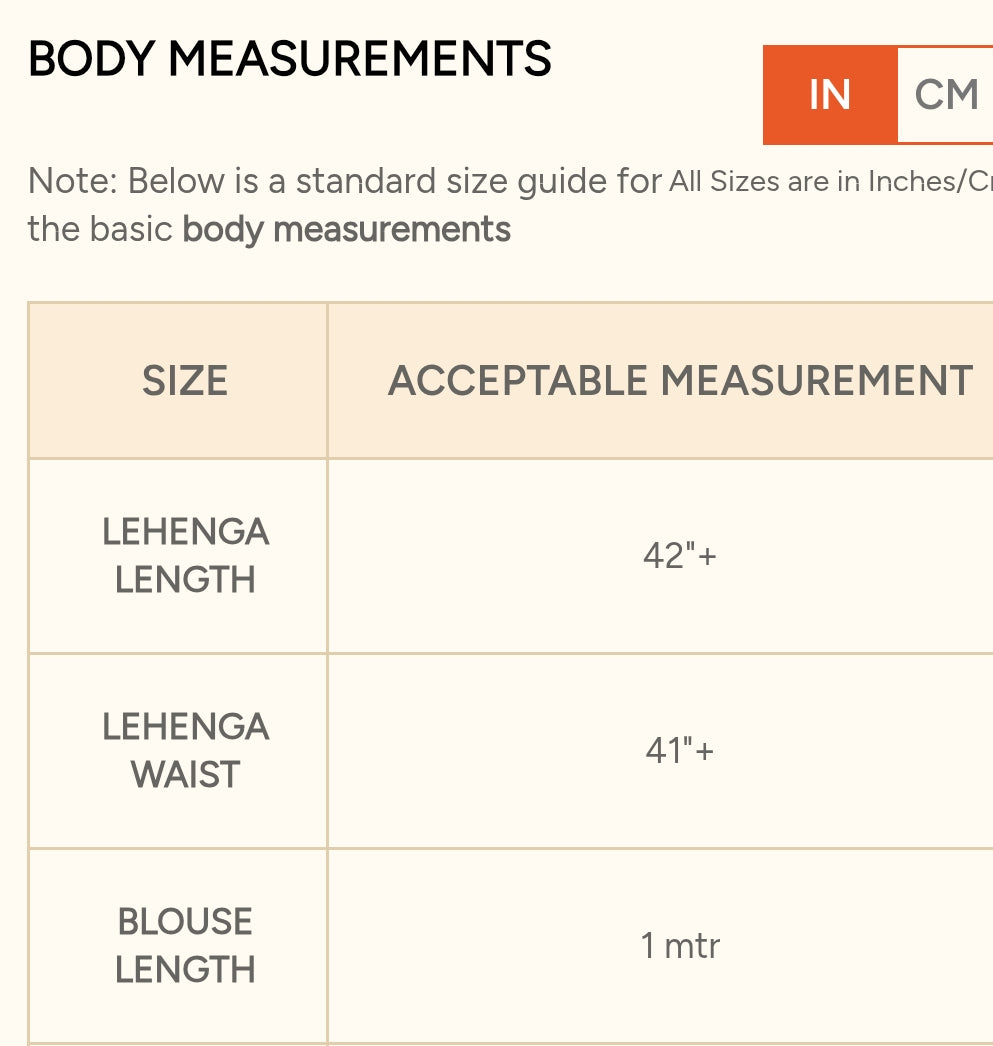
Task: Switch units to CM
Action: click(x=945, y=95)
